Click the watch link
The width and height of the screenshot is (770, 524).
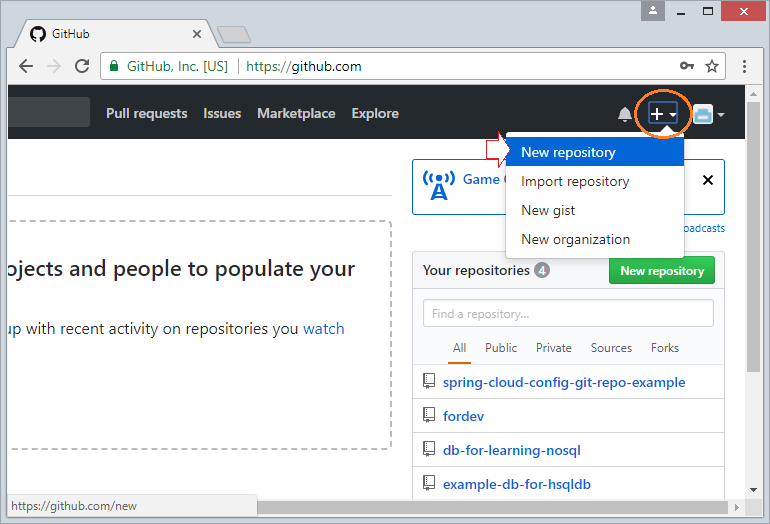coord(324,329)
